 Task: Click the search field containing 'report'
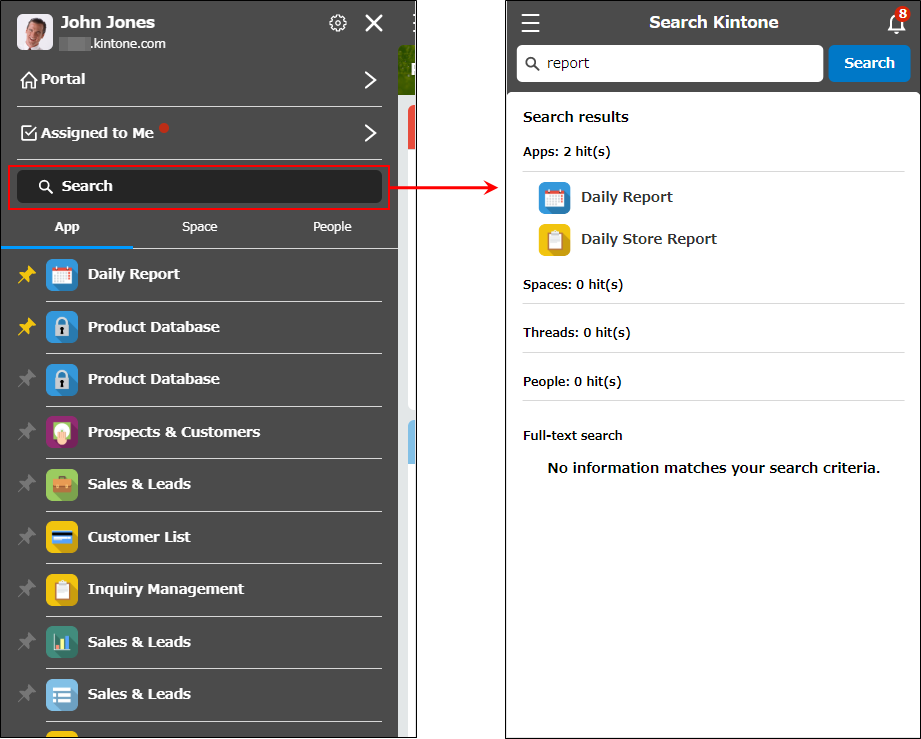pyautogui.click(x=668, y=63)
